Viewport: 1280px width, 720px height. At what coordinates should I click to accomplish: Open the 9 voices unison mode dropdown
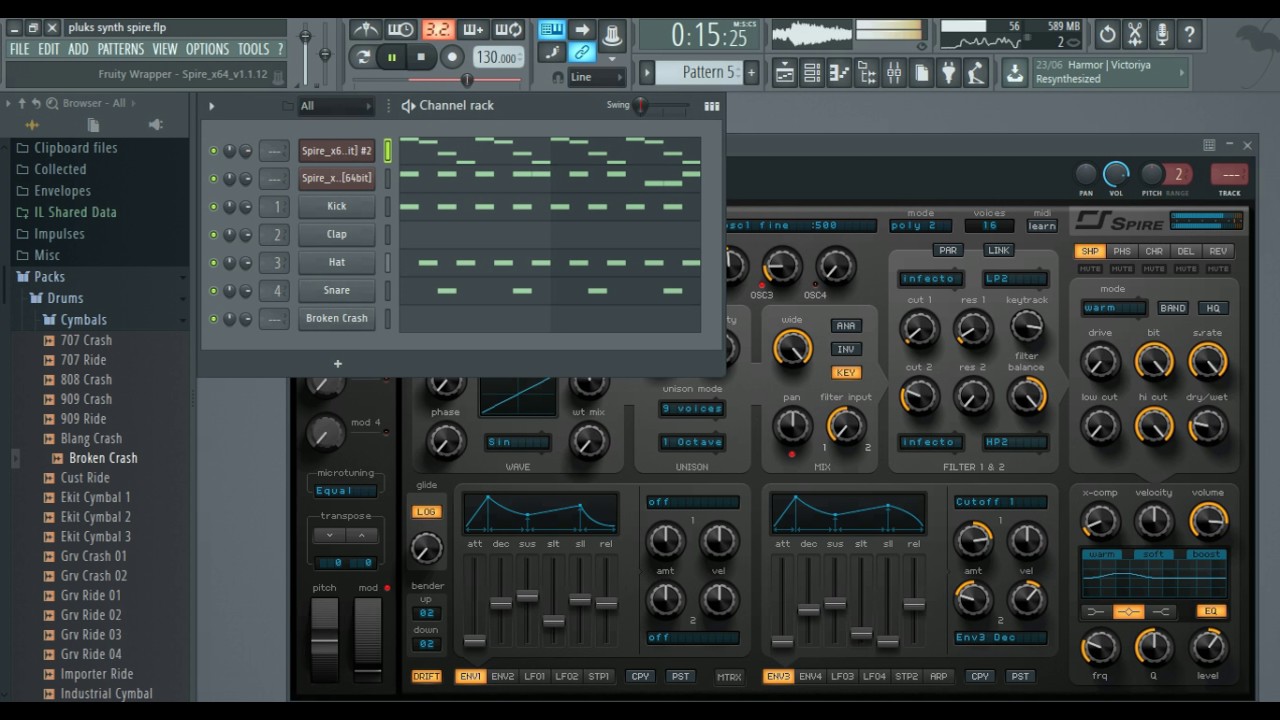692,409
